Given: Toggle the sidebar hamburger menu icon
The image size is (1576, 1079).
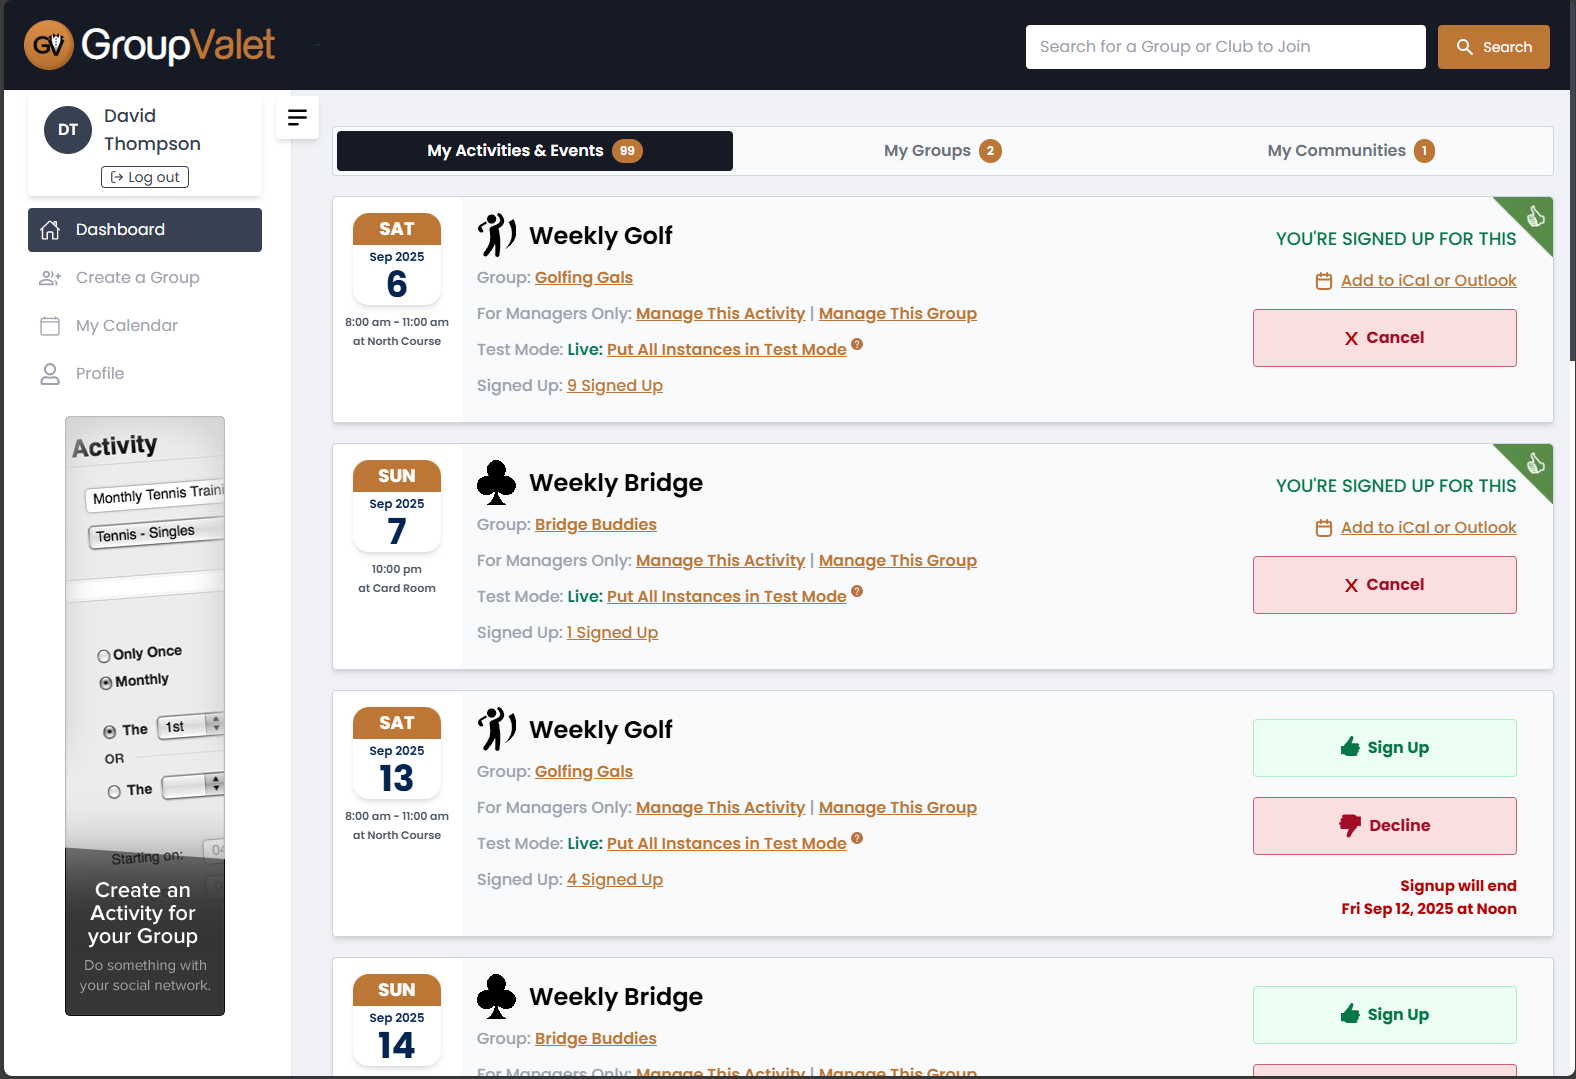Looking at the screenshot, I should click(297, 118).
